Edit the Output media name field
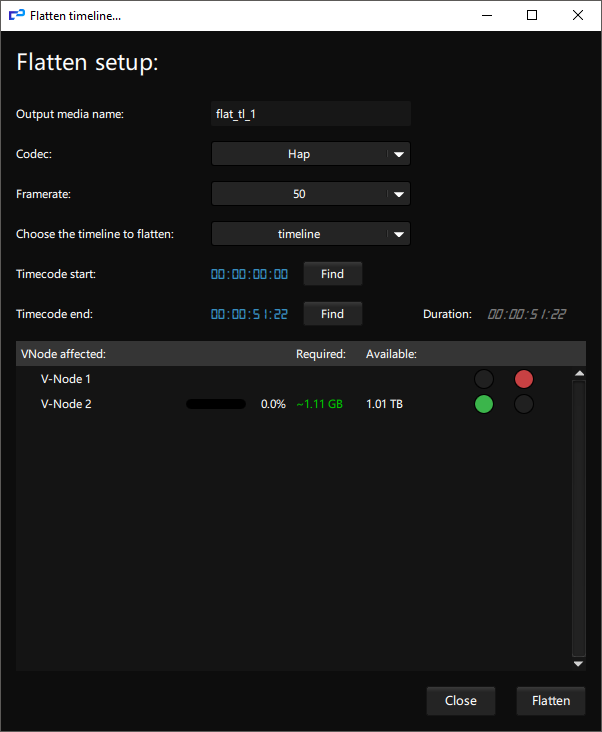Image resolution: width=602 pixels, height=732 pixels. click(311, 114)
